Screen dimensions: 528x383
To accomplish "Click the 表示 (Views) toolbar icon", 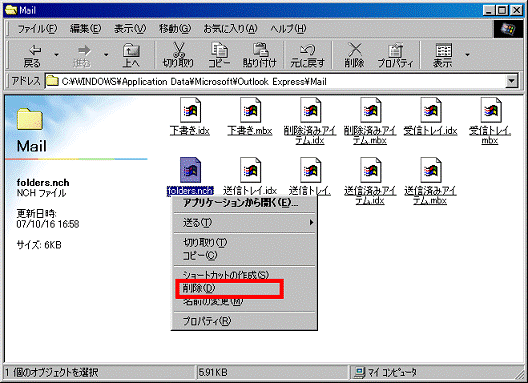I will tap(443, 51).
